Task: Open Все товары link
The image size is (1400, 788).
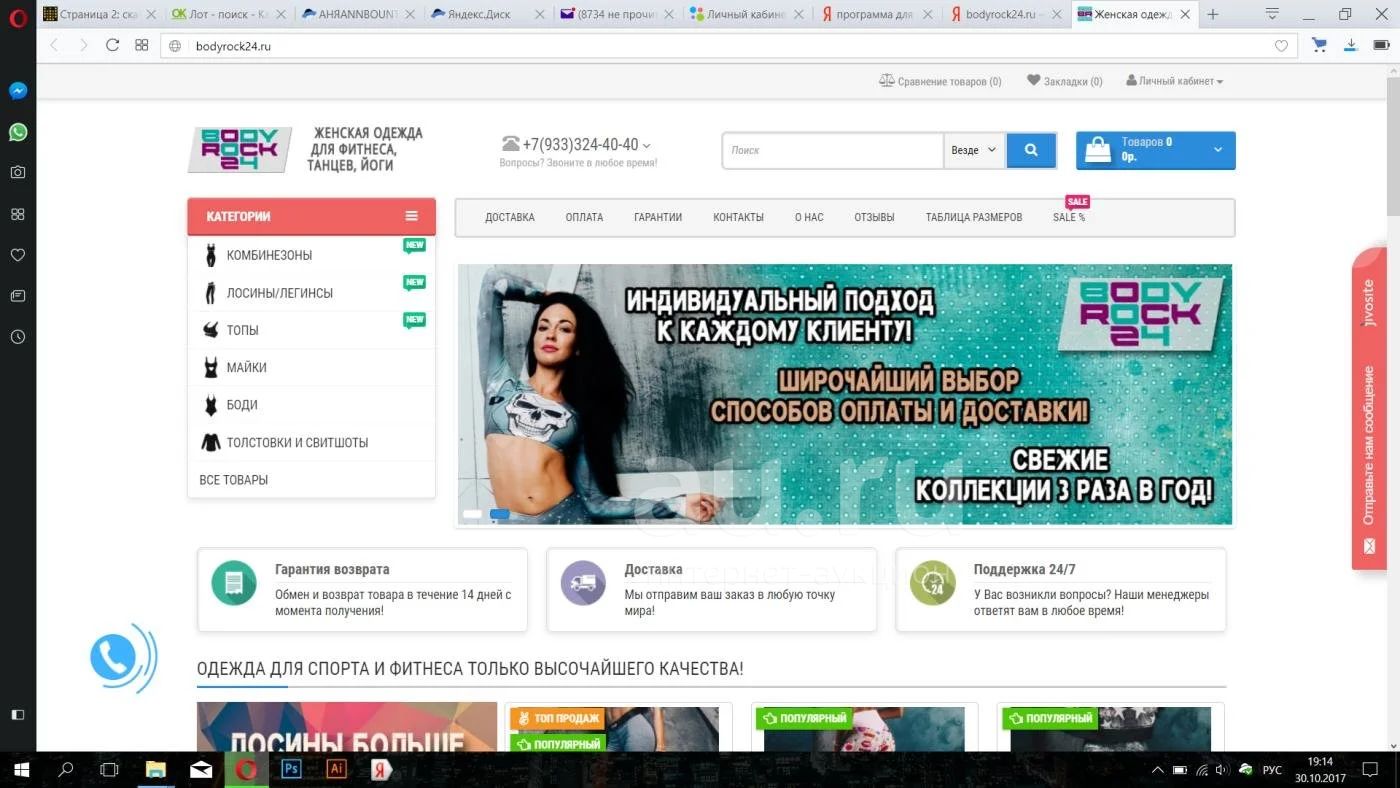Action: [233, 480]
